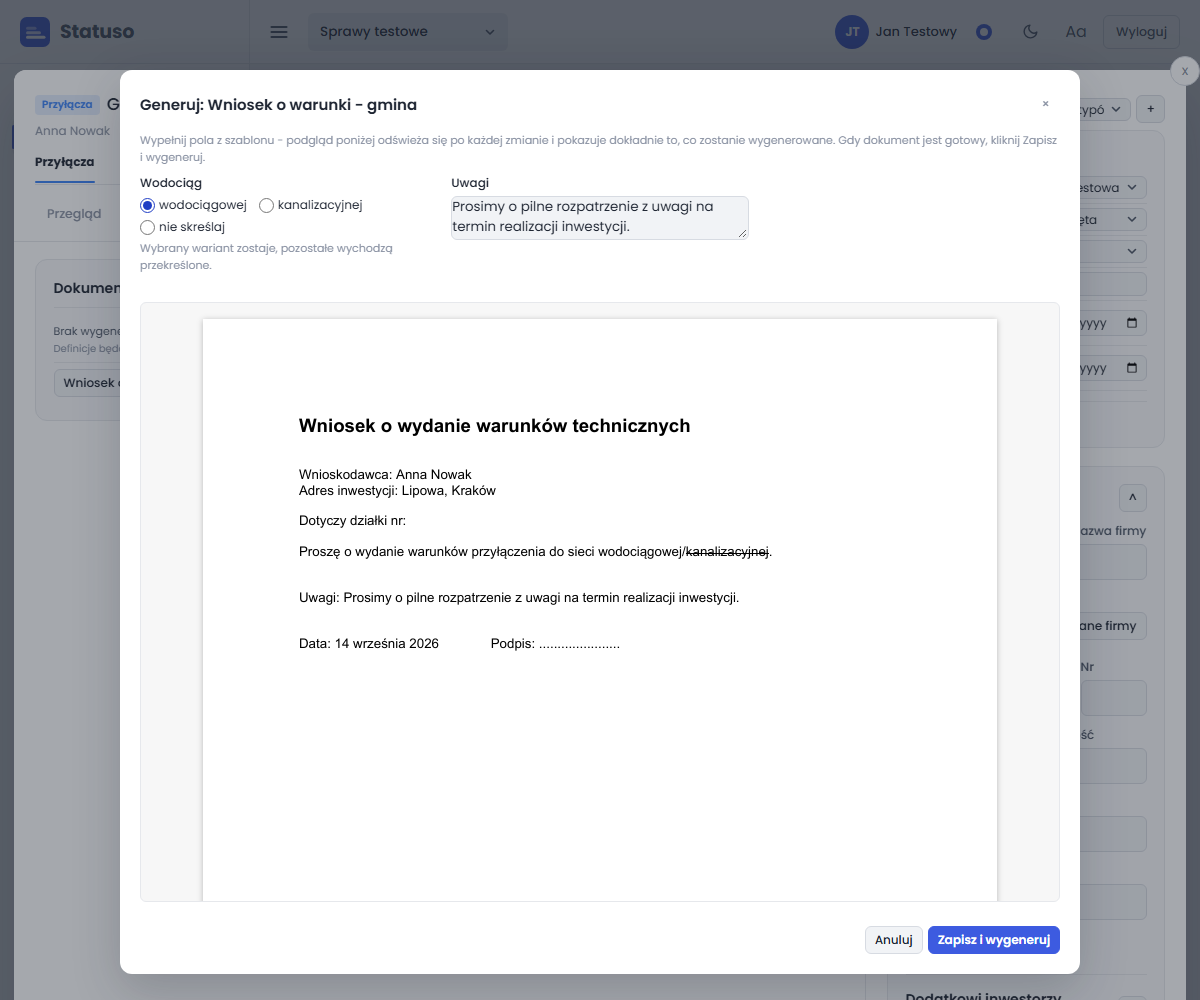Image resolution: width=1200 pixels, height=1000 pixels.
Task: Click Zapisz i wygeneruj
Action: point(993,940)
